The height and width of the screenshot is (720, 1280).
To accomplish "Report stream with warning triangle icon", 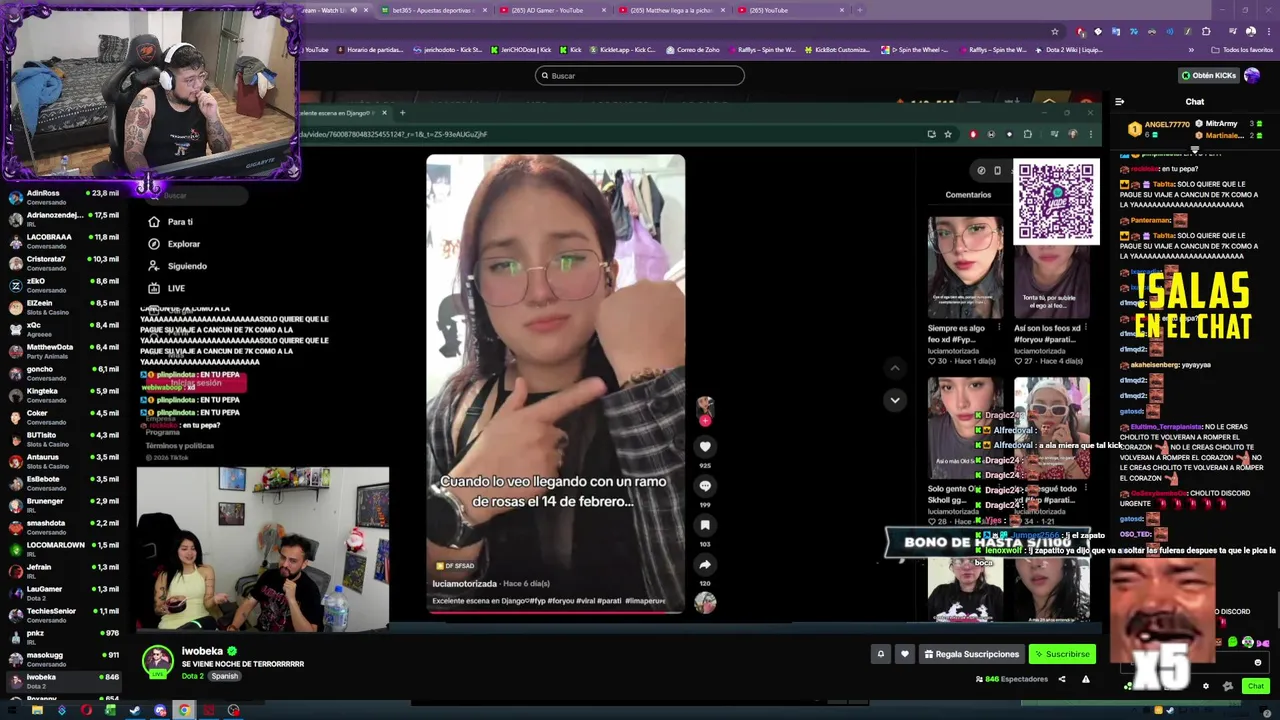I will pos(1085,679).
